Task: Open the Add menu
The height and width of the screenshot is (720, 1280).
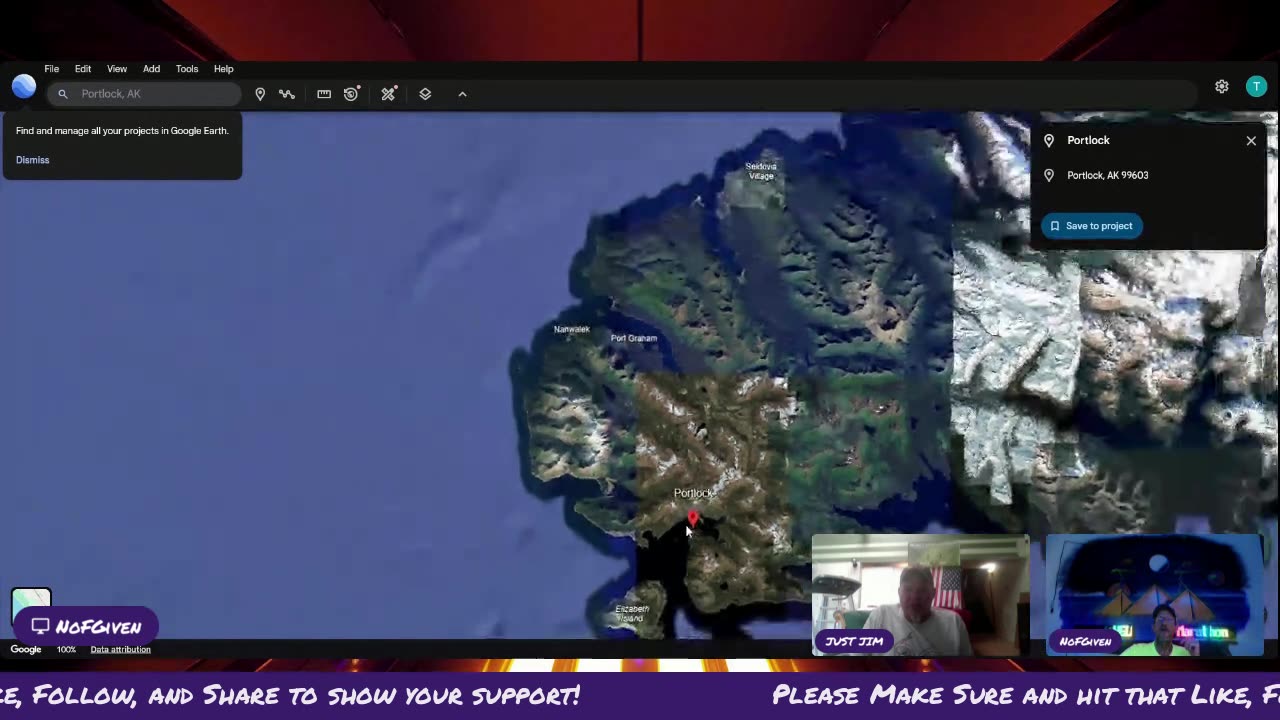Action: [151, 69]
